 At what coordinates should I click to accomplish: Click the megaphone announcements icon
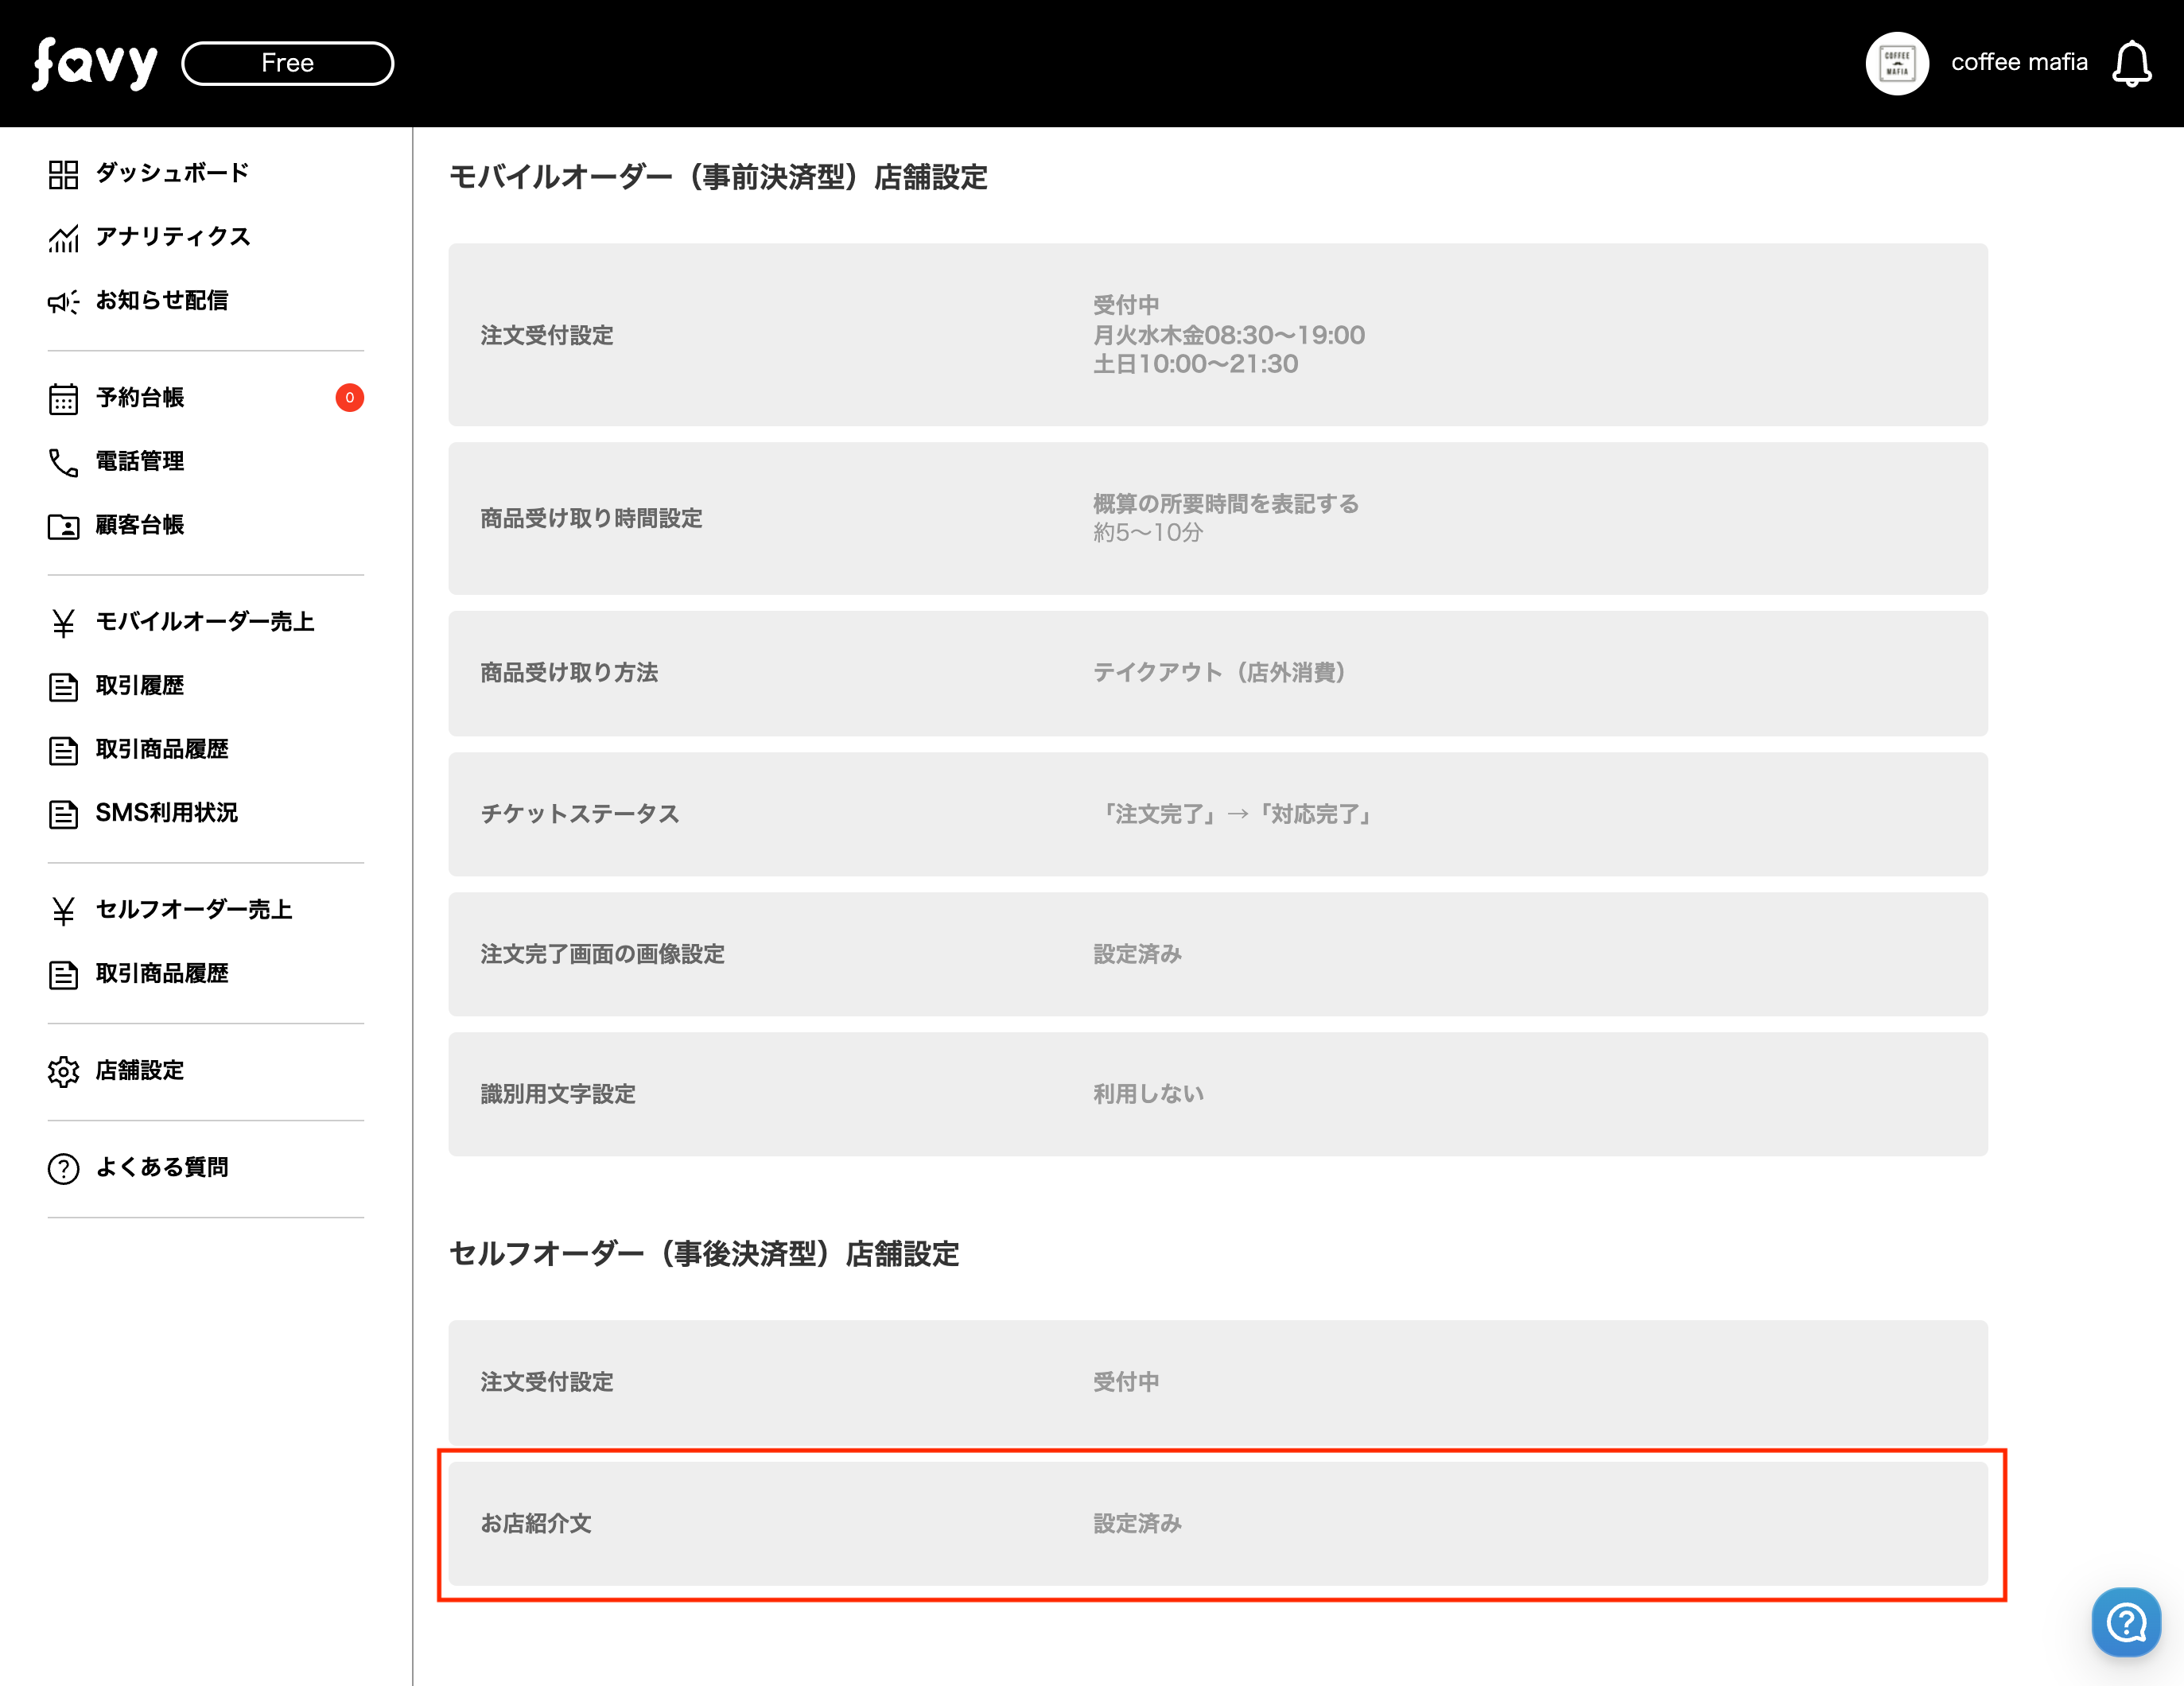pos(63,301)
